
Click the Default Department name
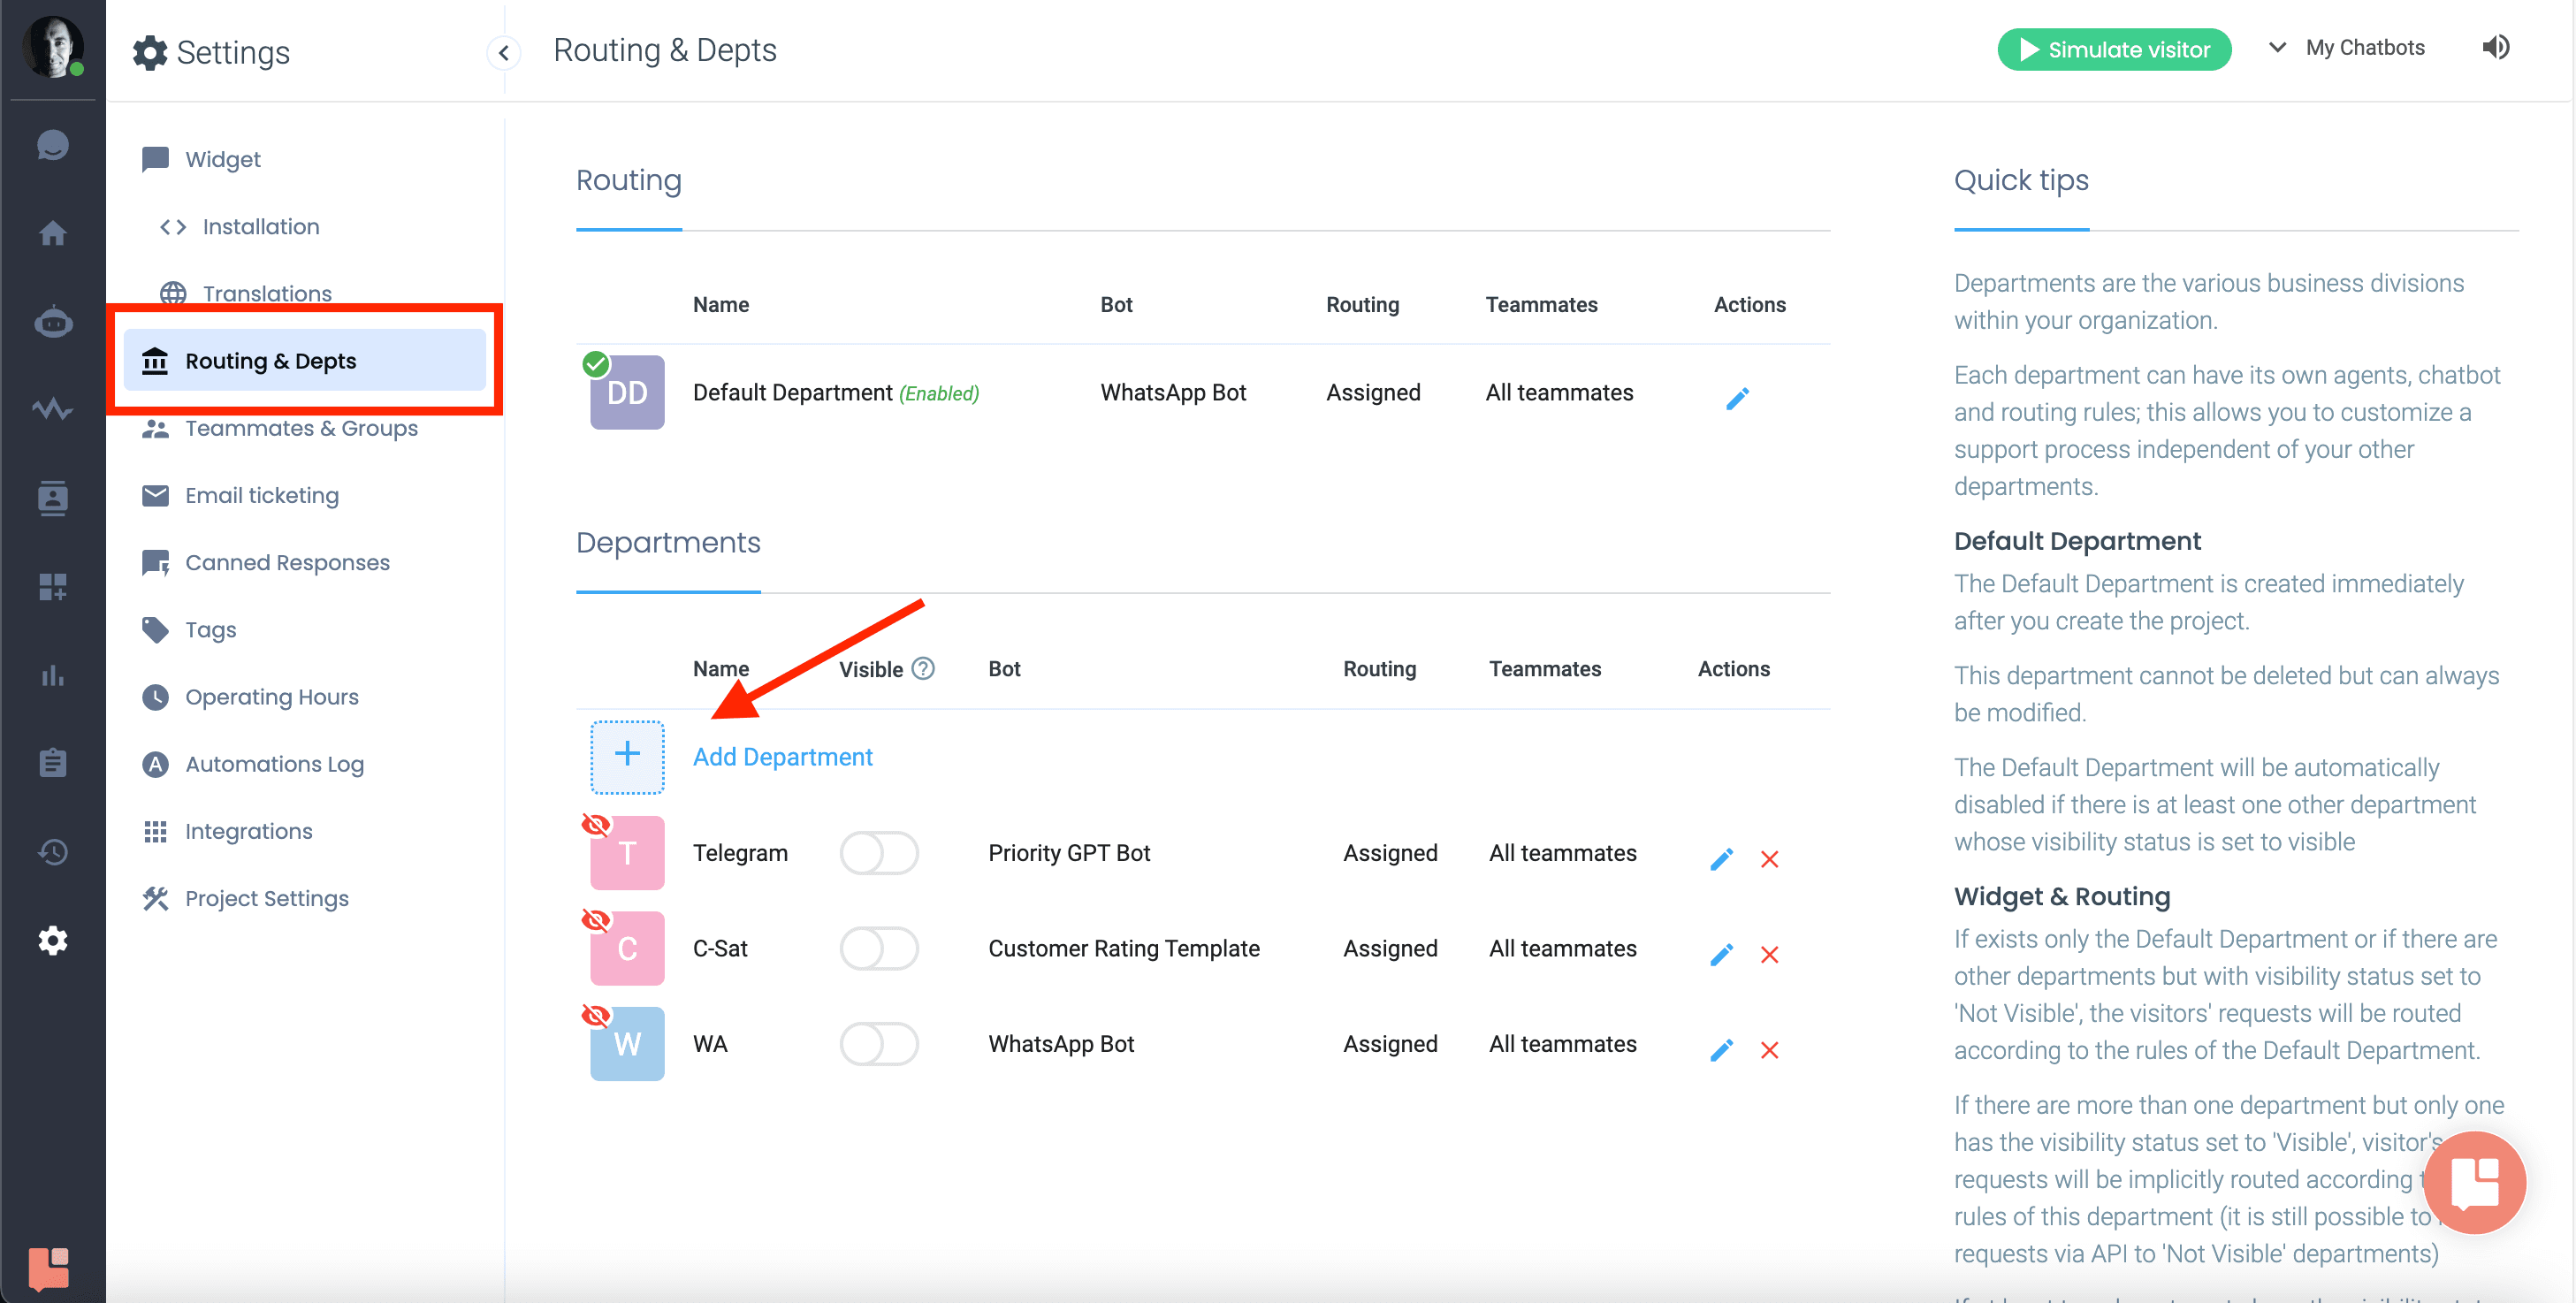(x=792, y=392)
